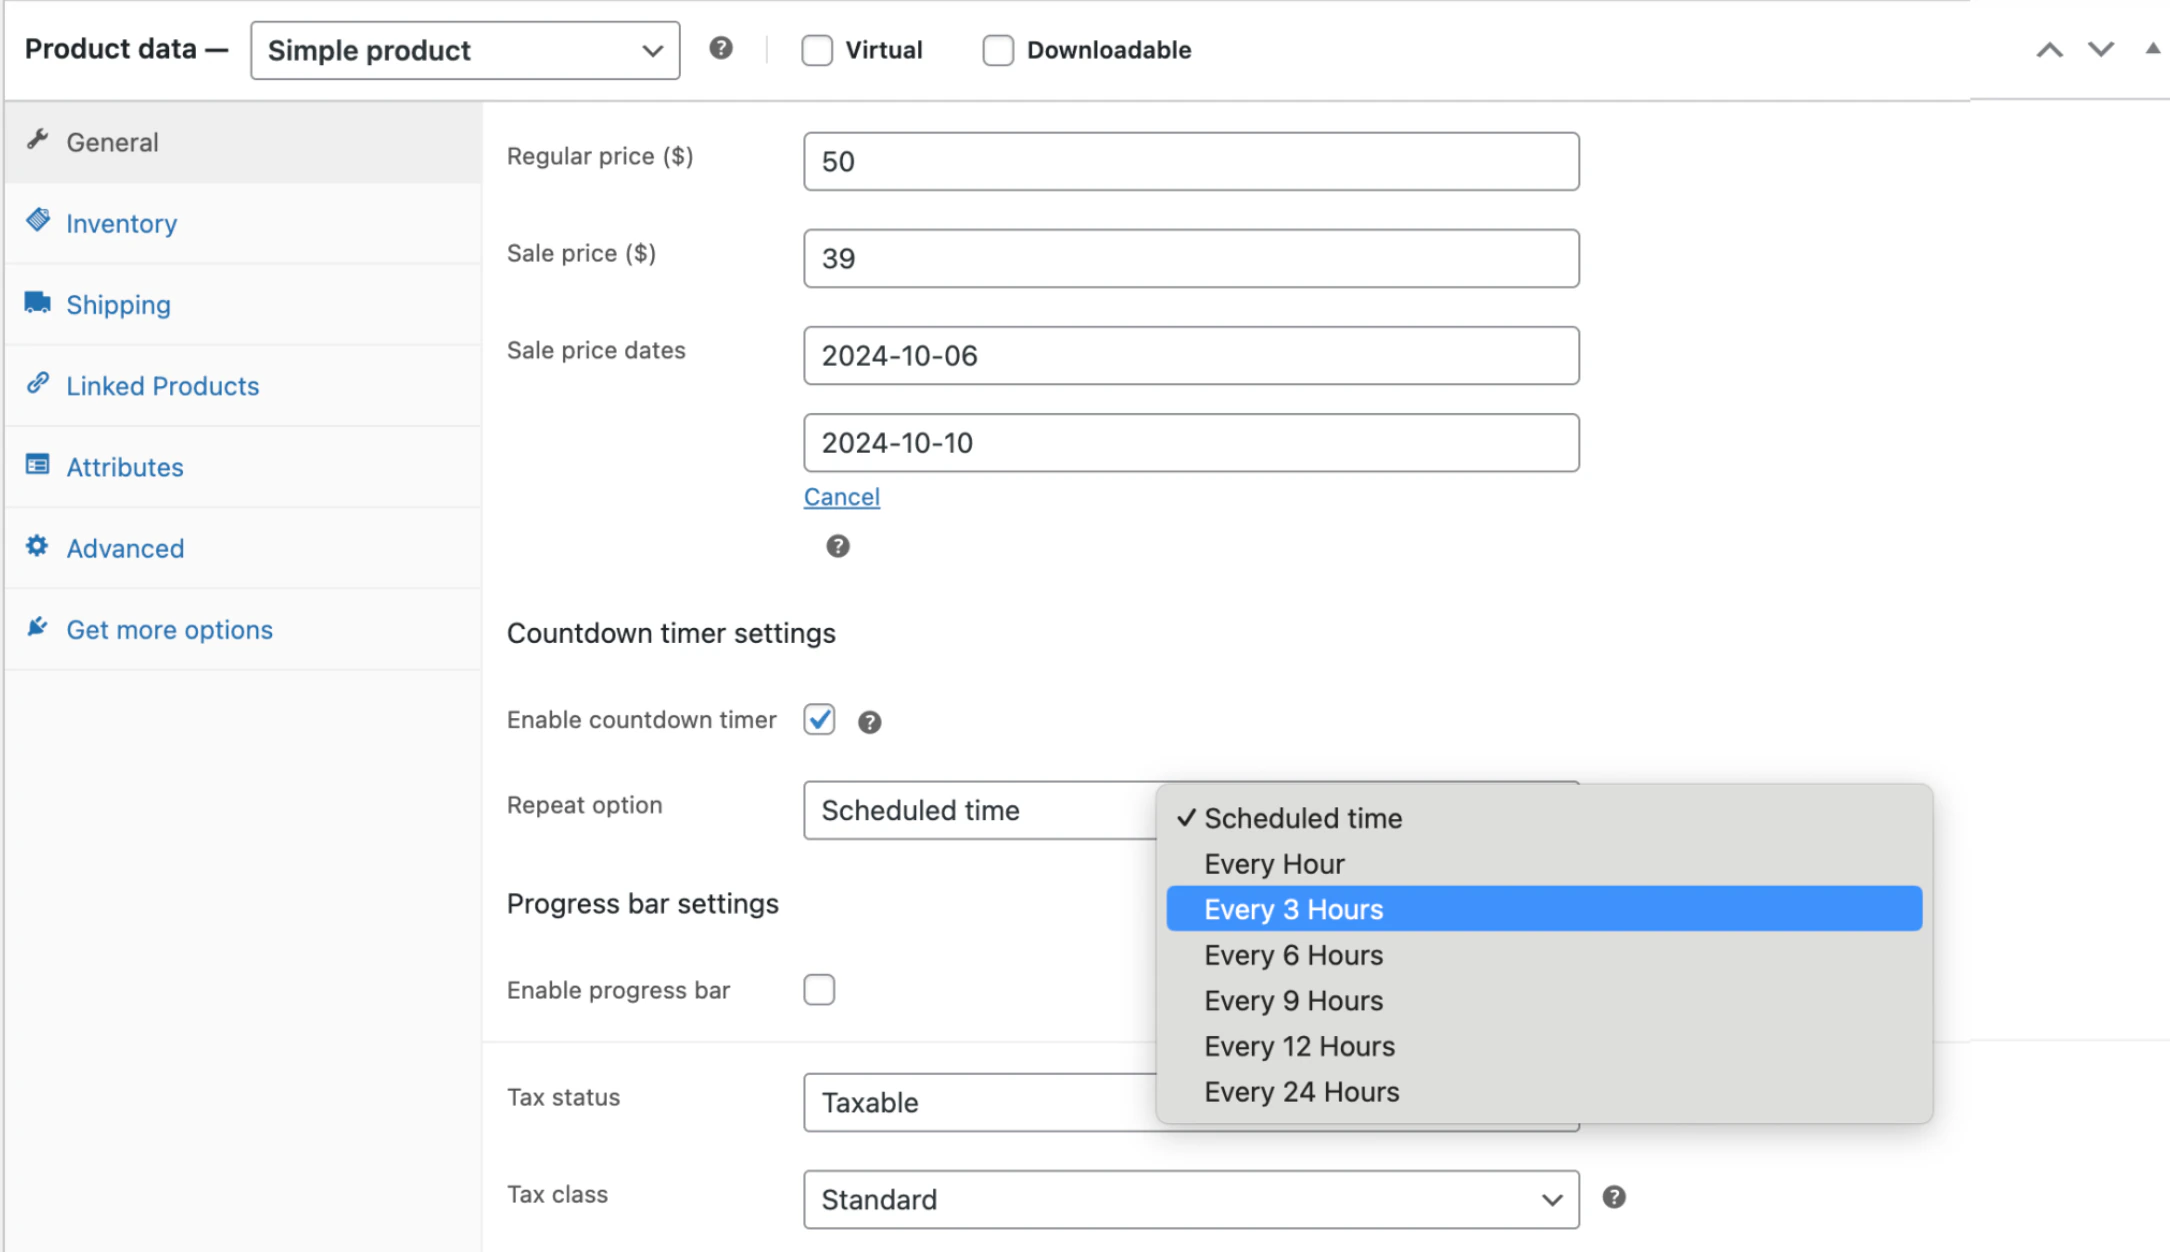Check Enable progress bar

pyautogui.click(x=819, y=990)
